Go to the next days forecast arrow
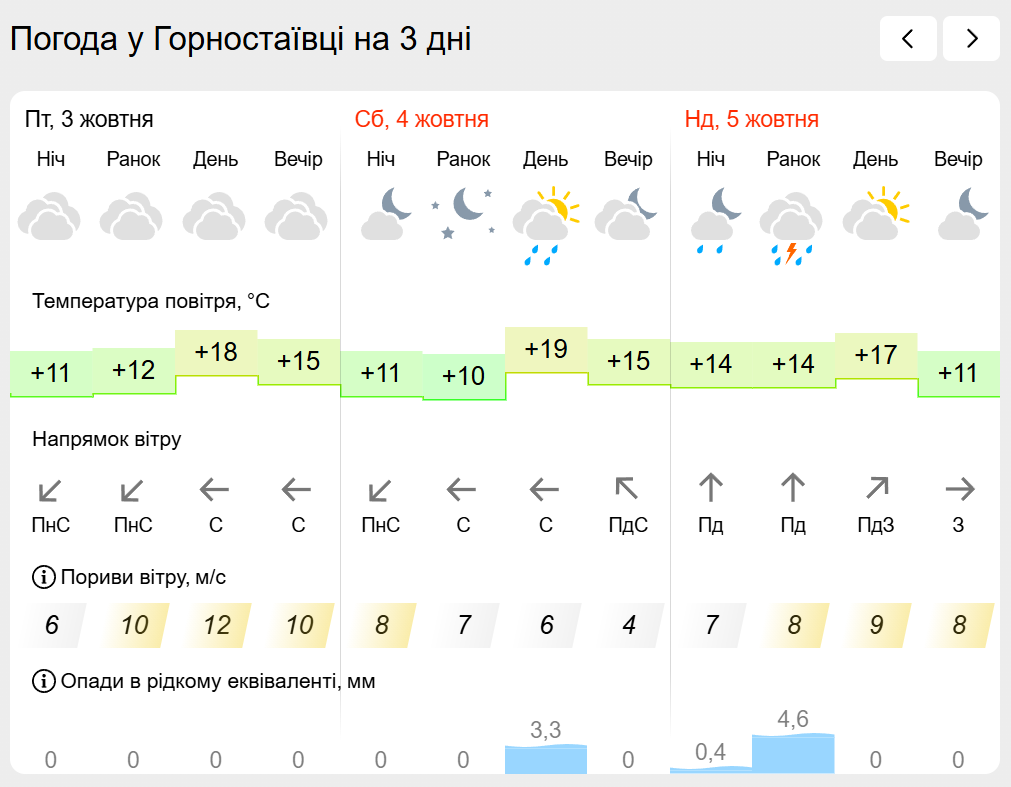The width and height of the screenshot is (1011, 787). click(971, 39)
